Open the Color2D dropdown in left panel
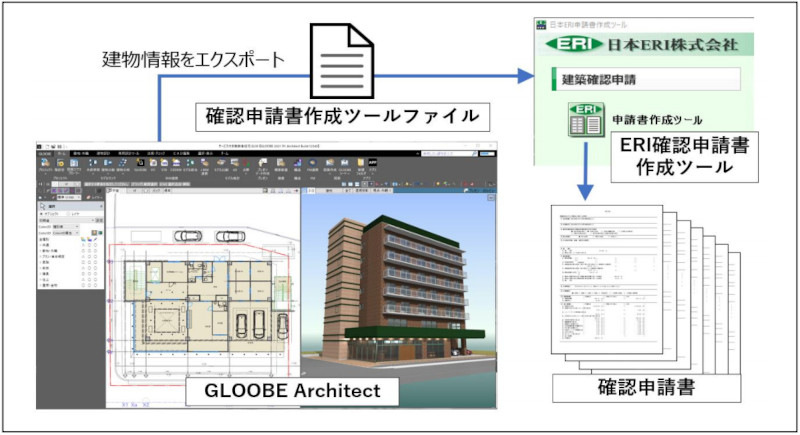The width and height of the screenshot is (800, 435). (x=66, y=226)
